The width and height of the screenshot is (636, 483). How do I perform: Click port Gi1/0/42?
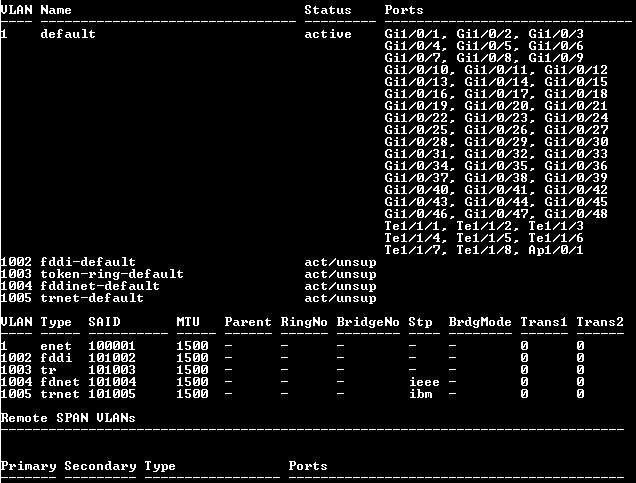576,190
